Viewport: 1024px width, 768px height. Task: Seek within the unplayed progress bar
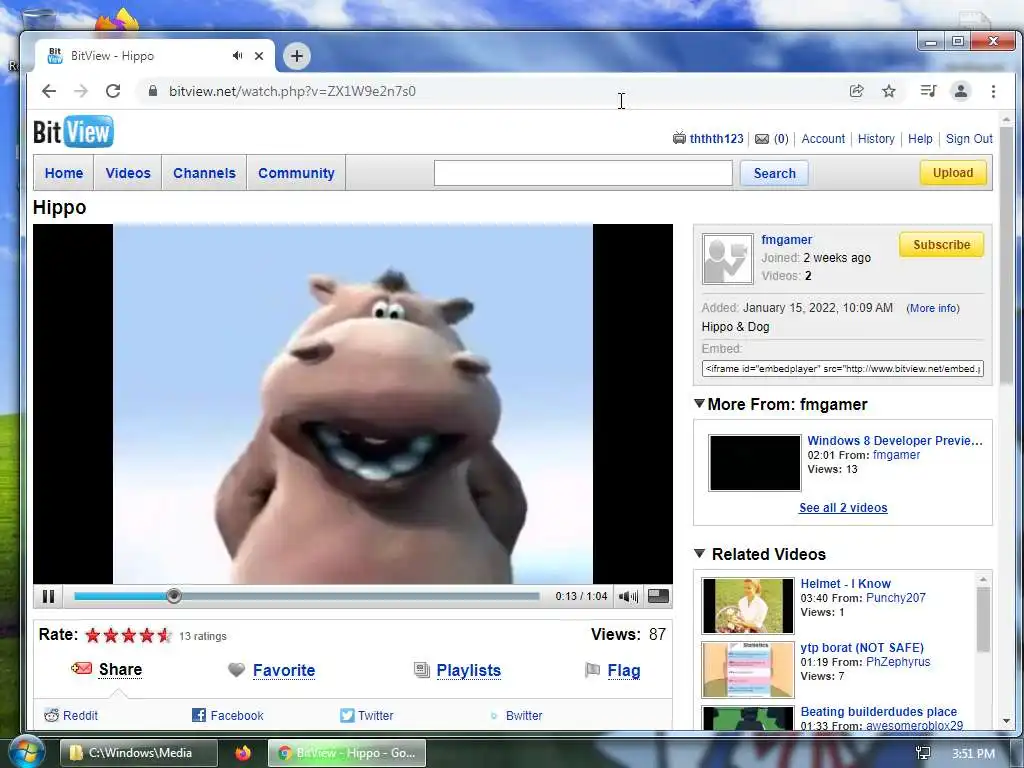[359, 596]
